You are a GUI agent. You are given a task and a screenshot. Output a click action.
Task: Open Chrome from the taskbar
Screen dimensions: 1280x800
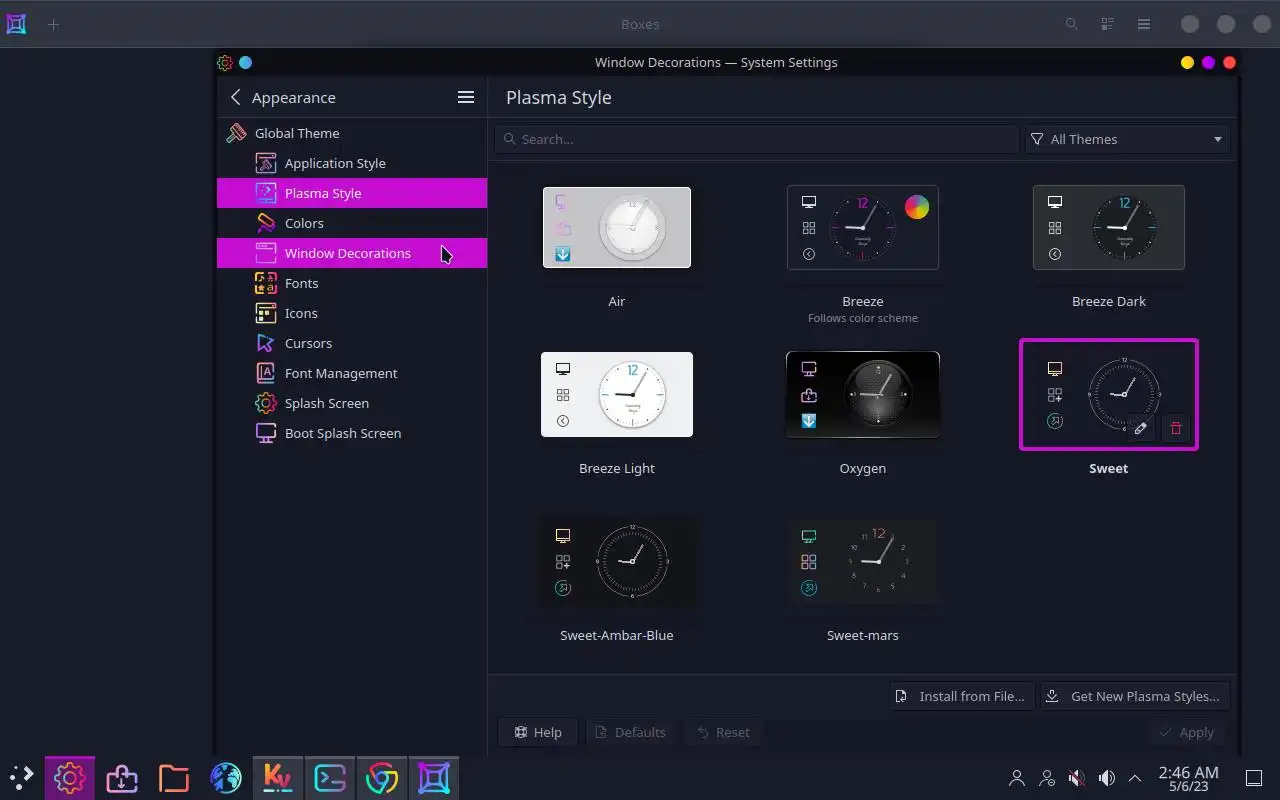click(382, 778)
